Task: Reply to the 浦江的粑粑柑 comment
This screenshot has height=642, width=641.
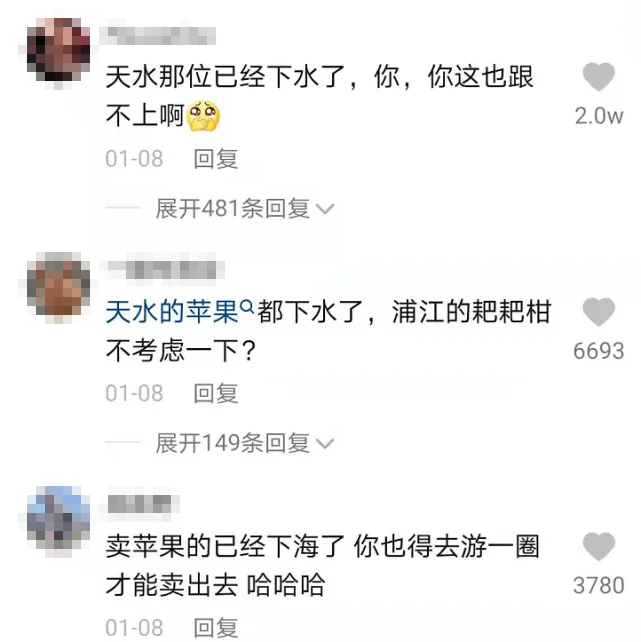Action: tap(216, 393)
